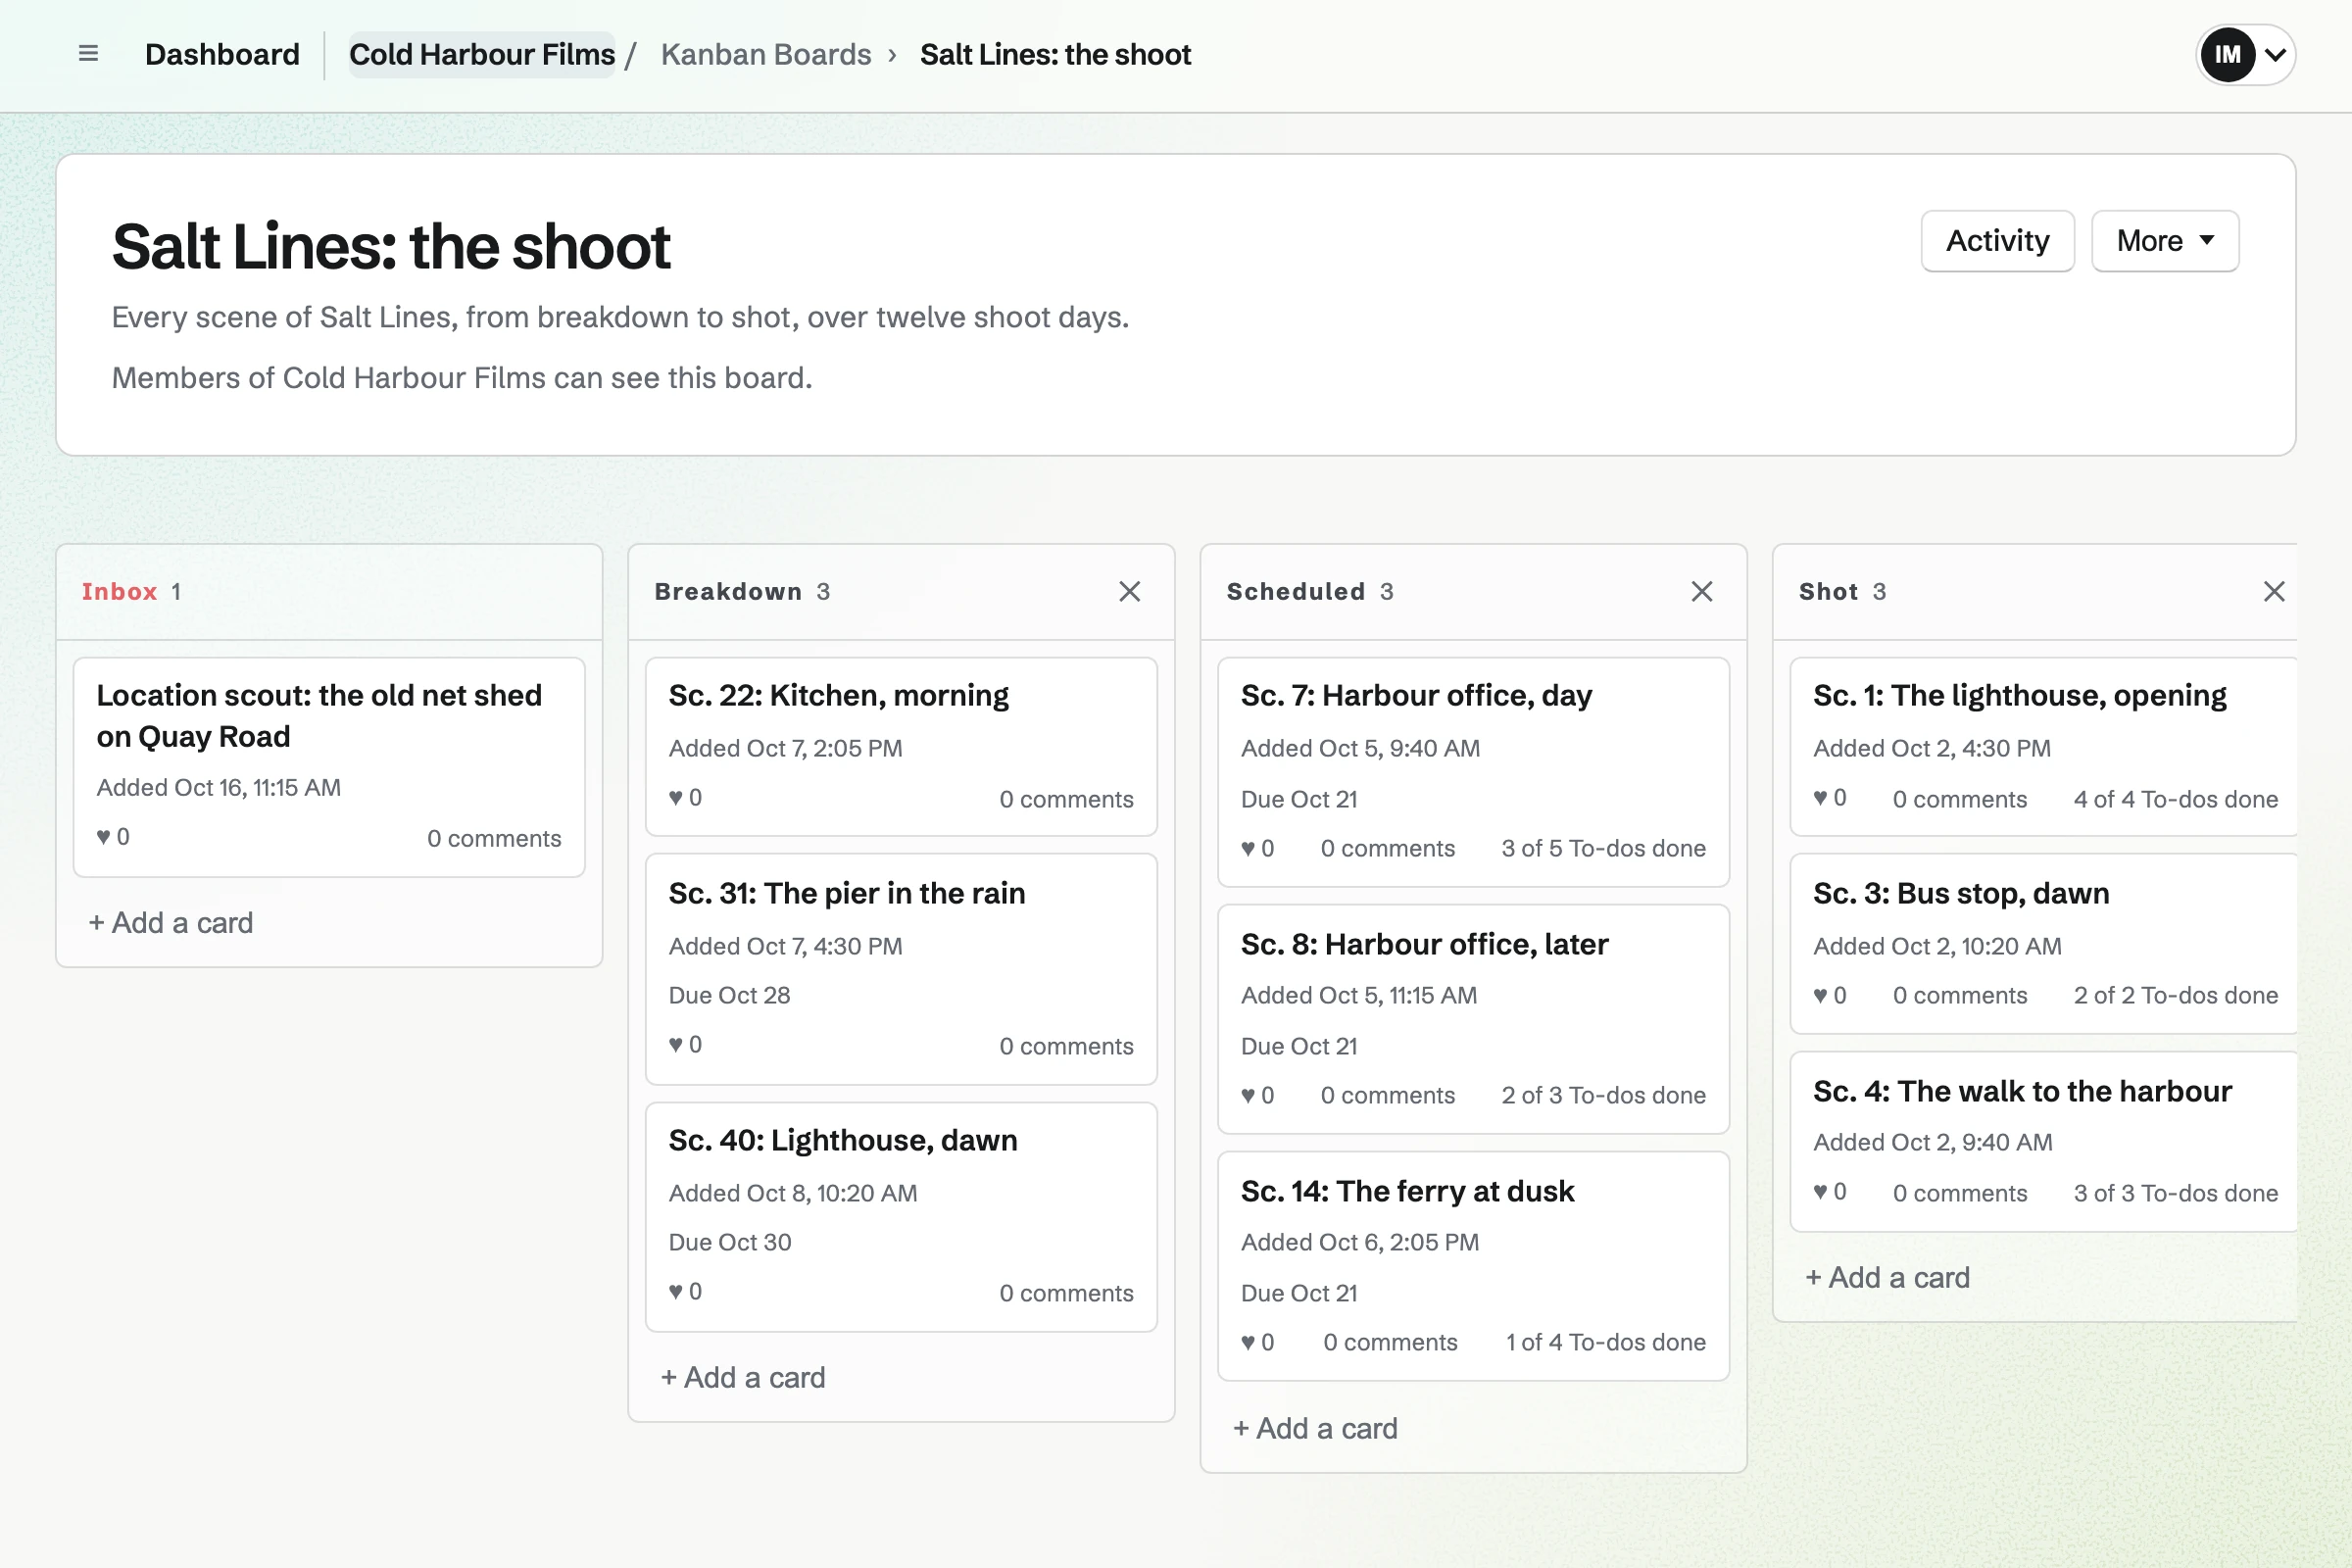
Task: Expand the More dropdown button
Action: pyautogui.click(x=2164, y=241)
